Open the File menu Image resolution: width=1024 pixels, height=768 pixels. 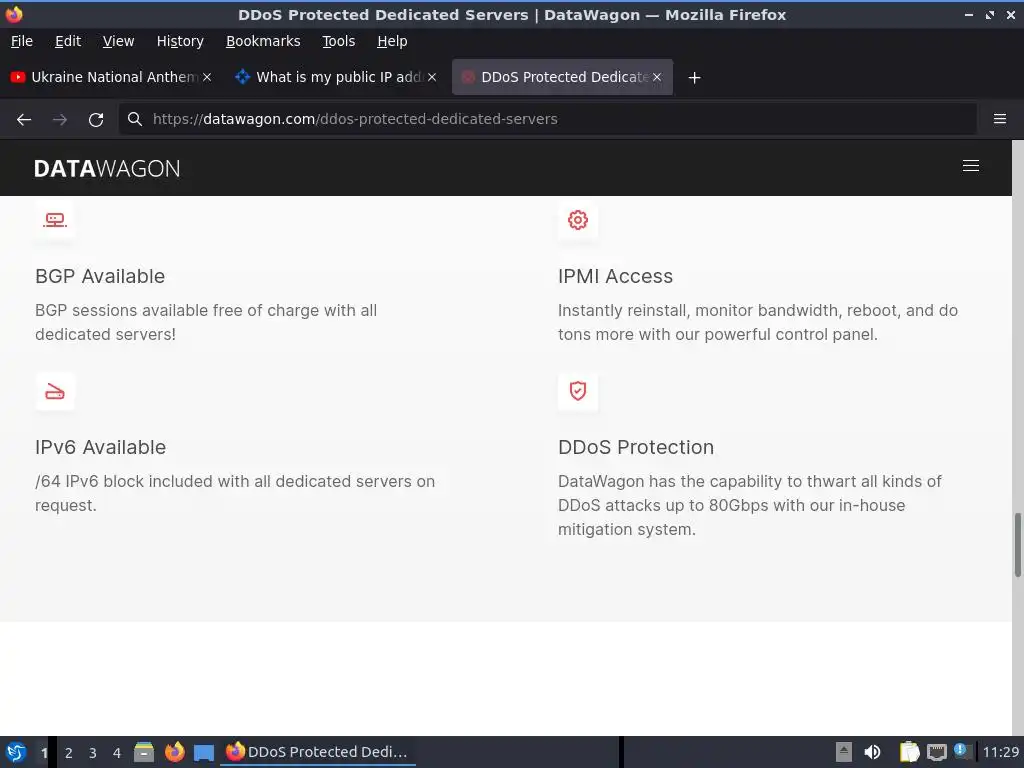pyautogui.click(x=22, y=41)
